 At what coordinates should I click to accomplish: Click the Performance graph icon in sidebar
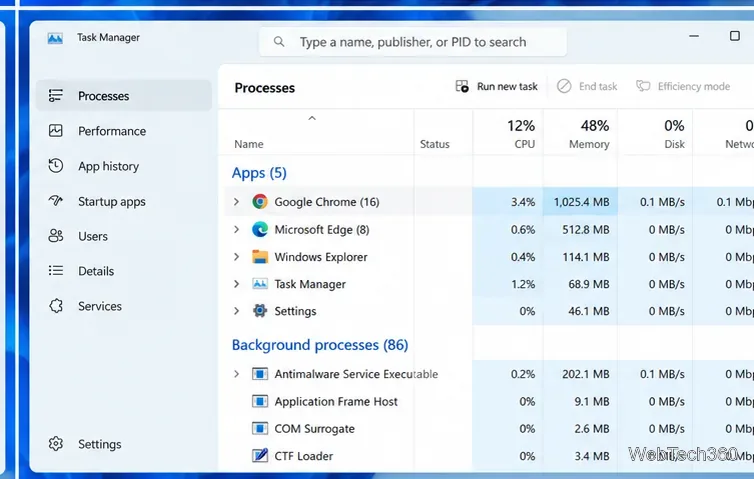[56, 131]
